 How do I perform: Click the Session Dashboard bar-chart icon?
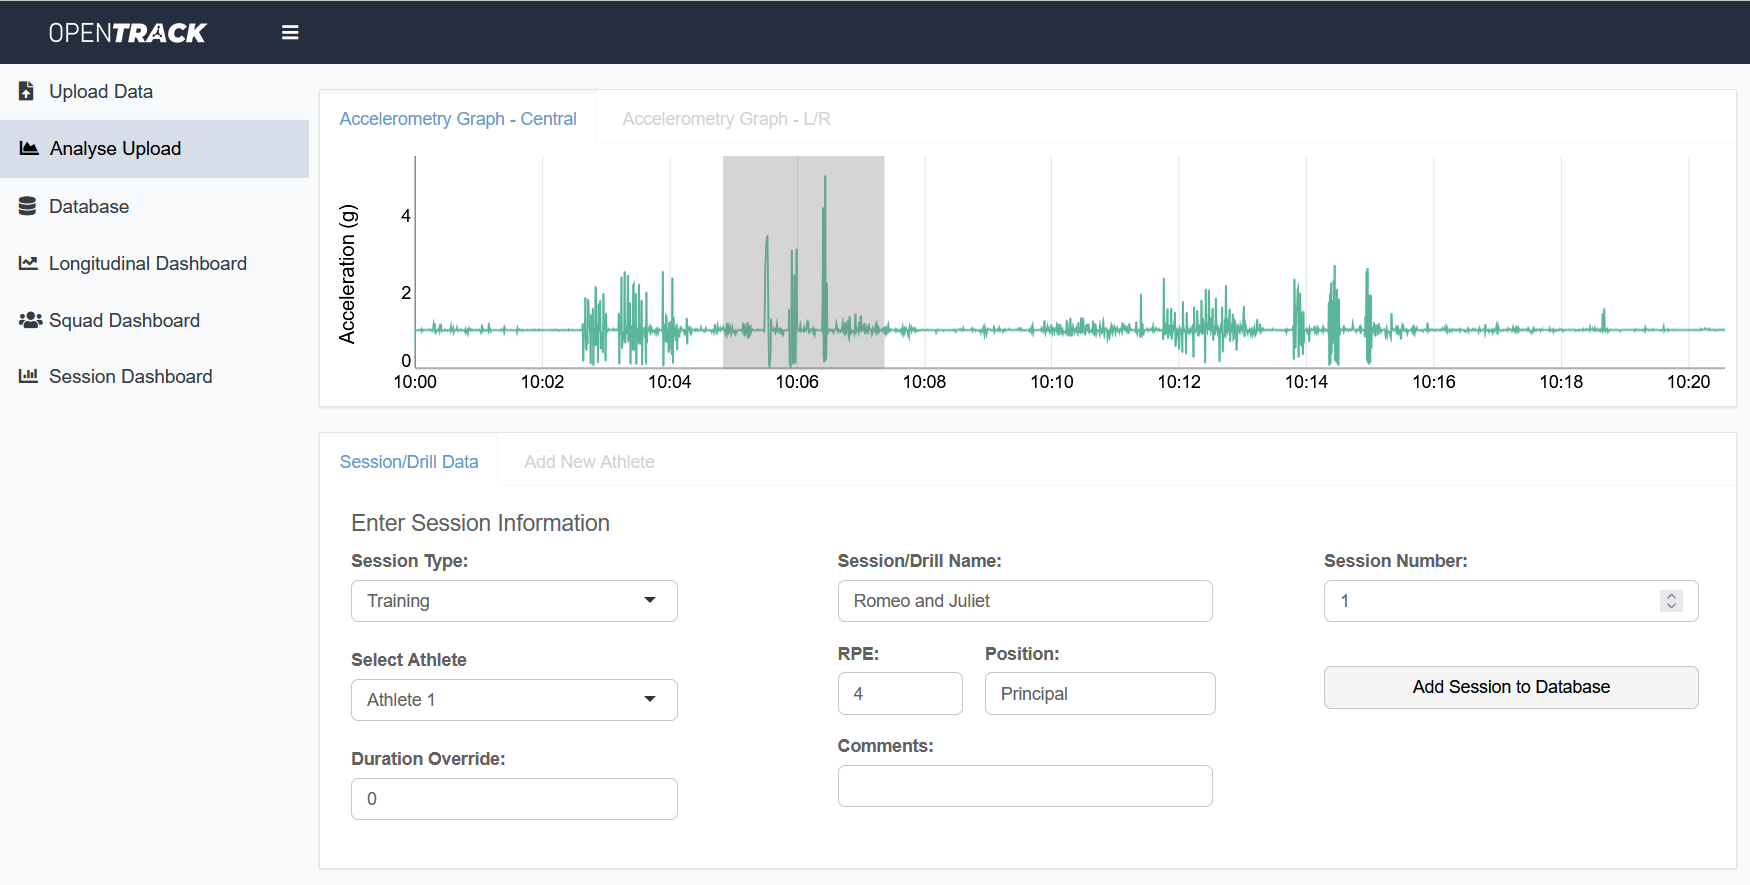pyautogui.click(x=28, y=376)
